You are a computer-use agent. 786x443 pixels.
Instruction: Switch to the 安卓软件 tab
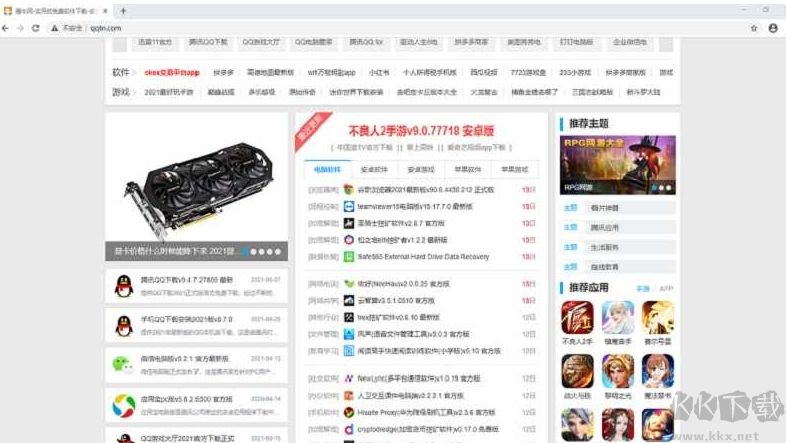[x=374, y=170]
